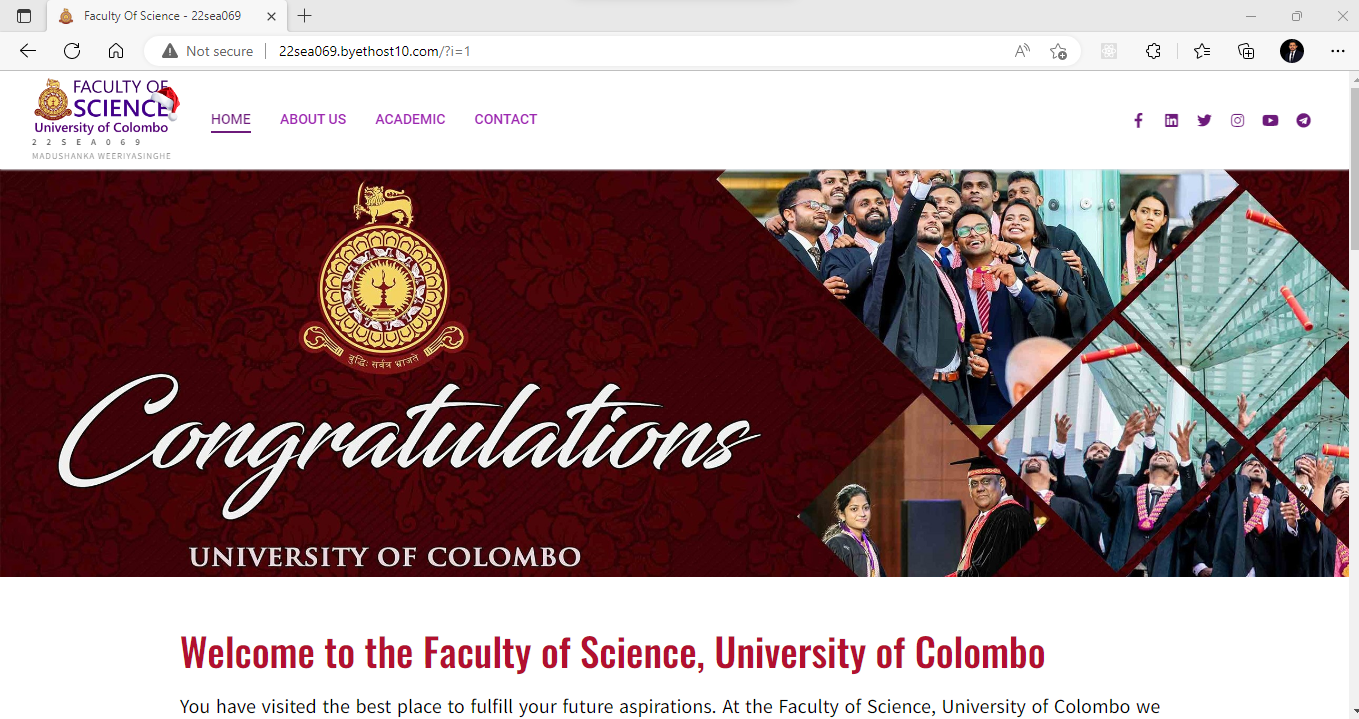Go to the ACADEMIC page link

click(x=410, y=119)
